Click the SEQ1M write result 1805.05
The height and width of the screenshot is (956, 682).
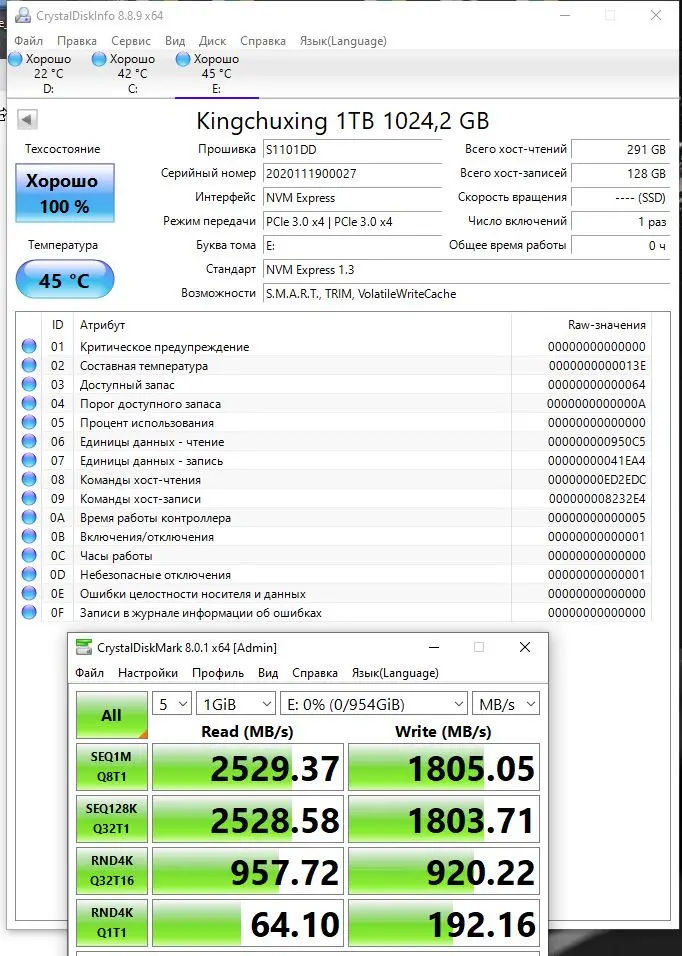pos(444,767)
